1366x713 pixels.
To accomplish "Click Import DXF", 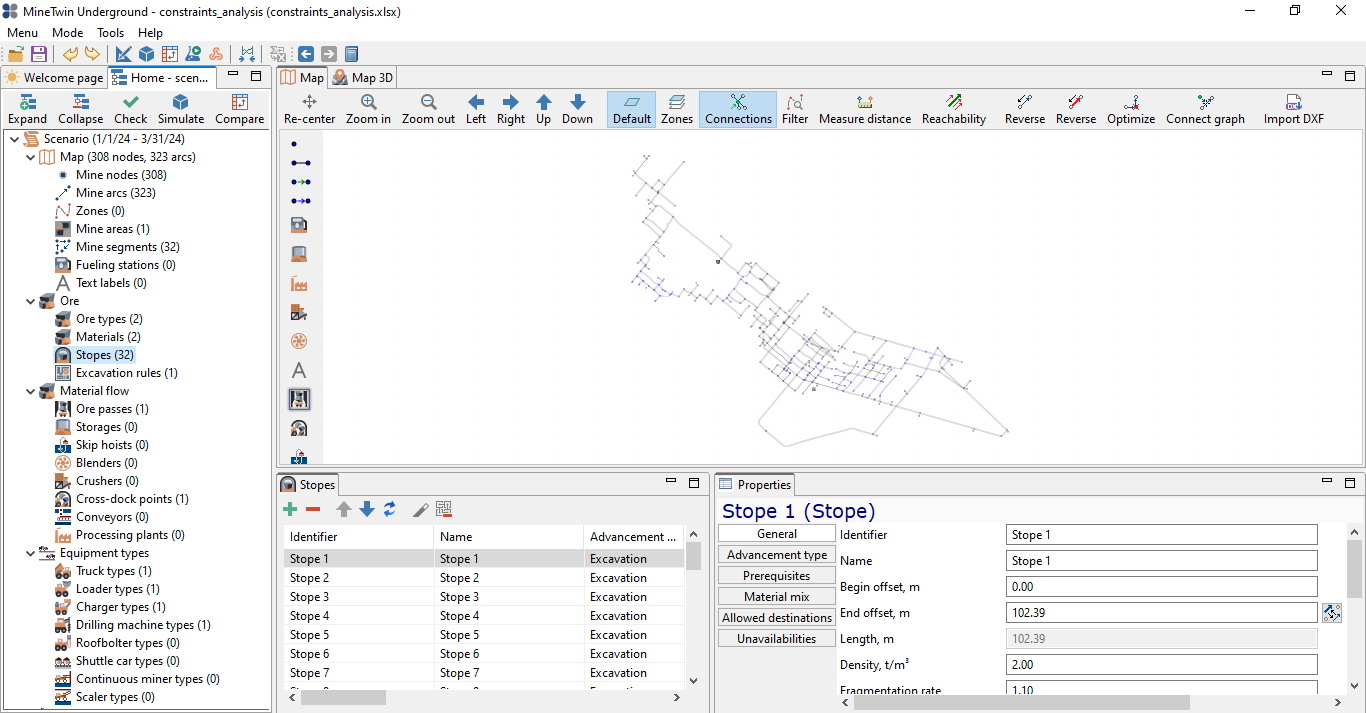I will [1293, 109].
